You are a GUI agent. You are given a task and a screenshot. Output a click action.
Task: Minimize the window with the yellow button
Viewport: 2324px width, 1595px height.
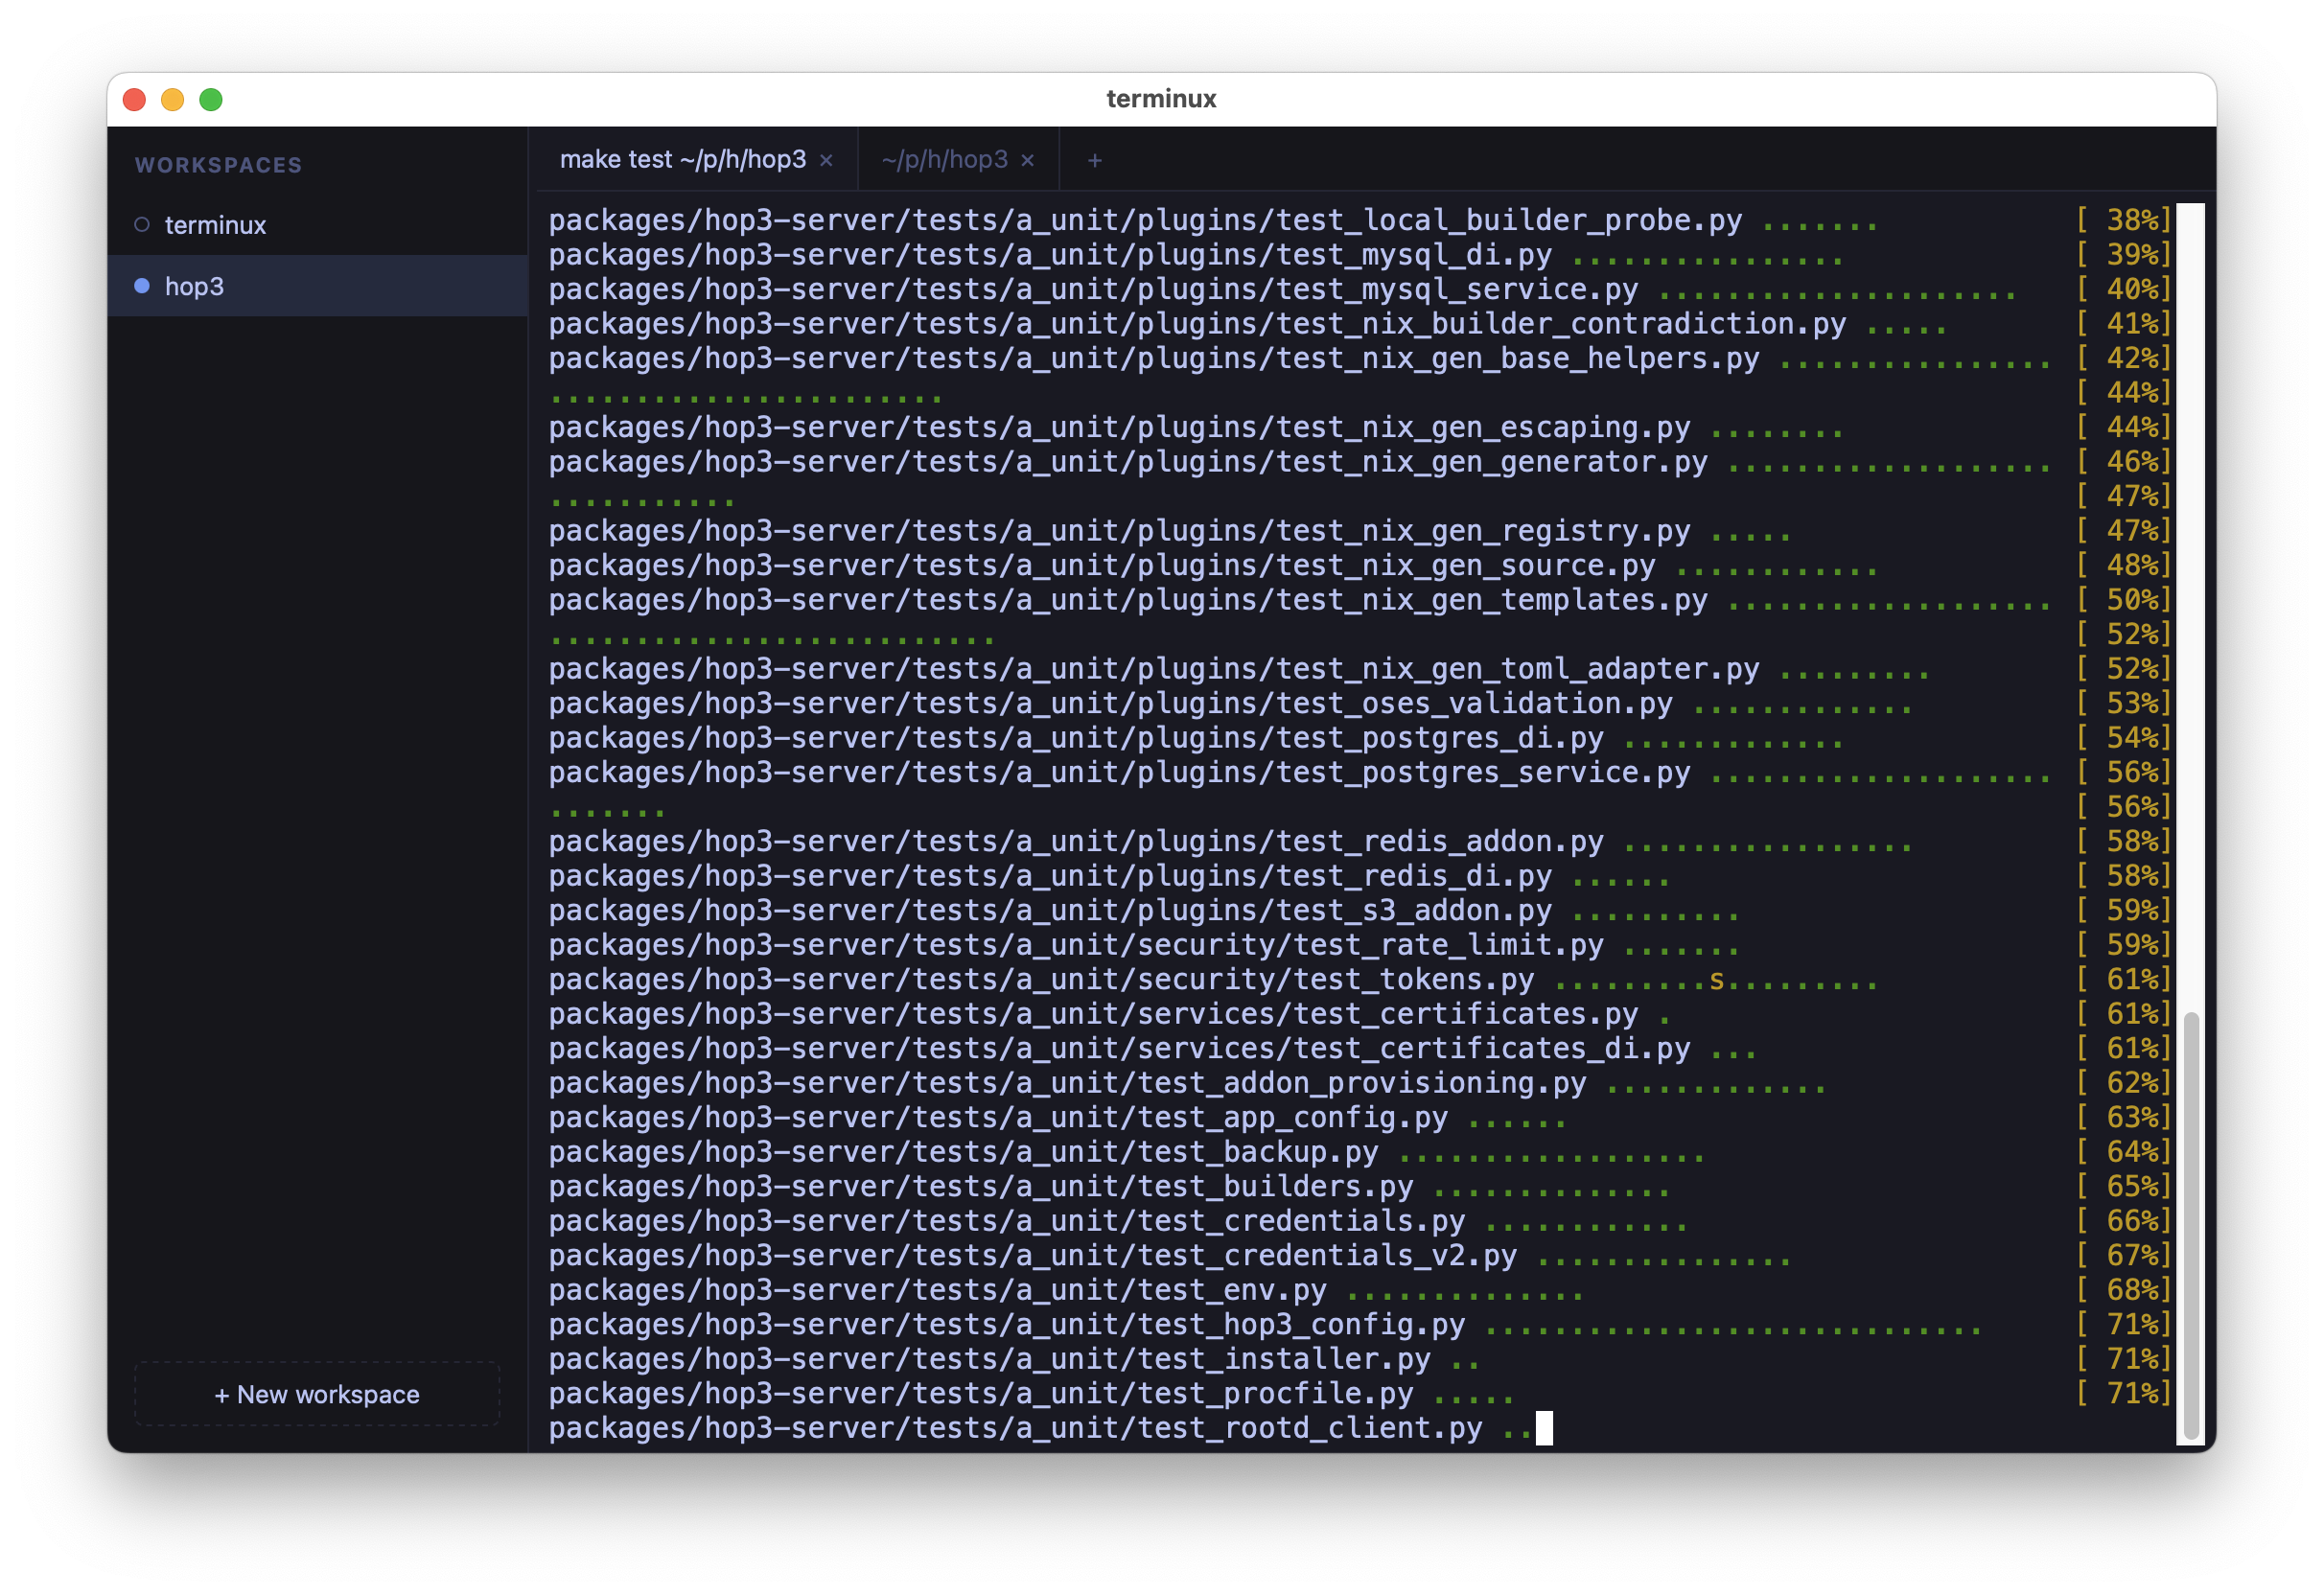click(x=173, y=99)
